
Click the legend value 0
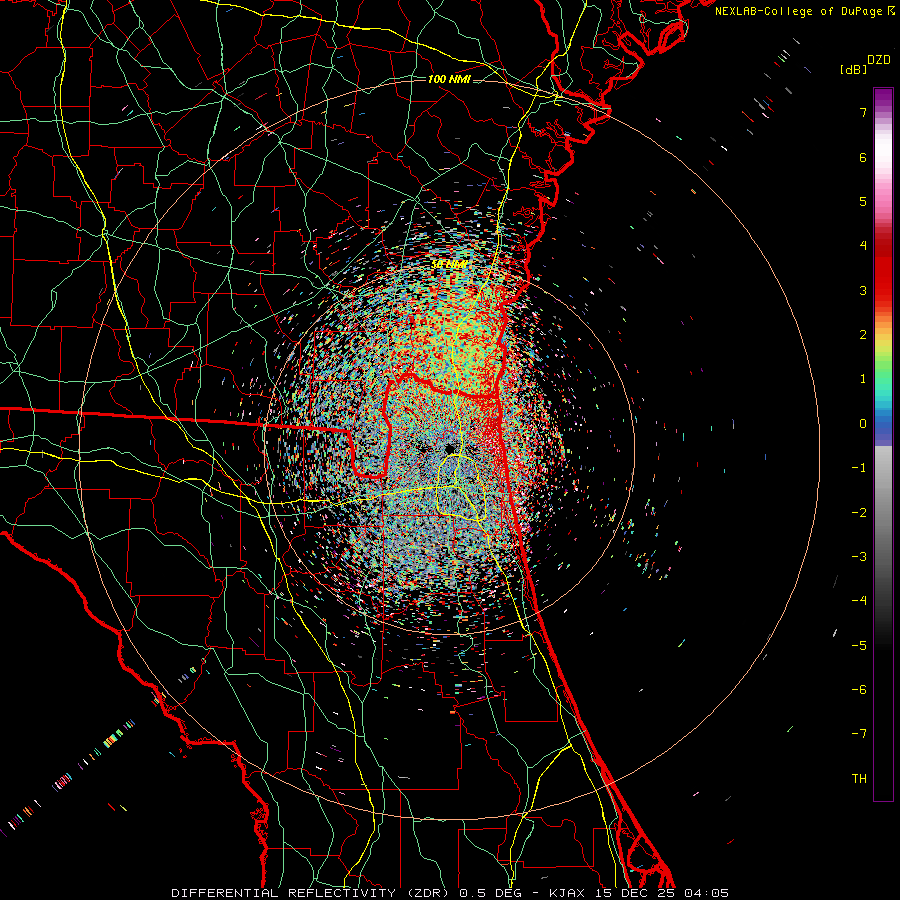[x=863, y=424]
